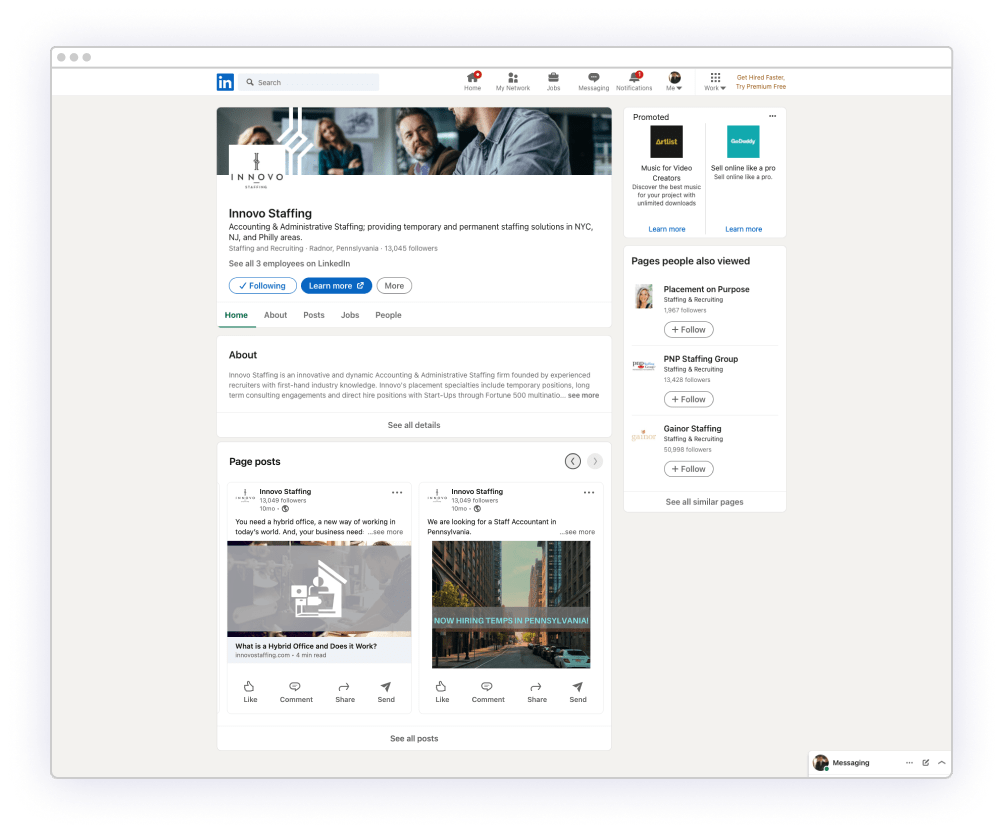Open the Jobs briefcase icon
Viewport: 1004px width, 833px height.
click(x=553, y=81)
